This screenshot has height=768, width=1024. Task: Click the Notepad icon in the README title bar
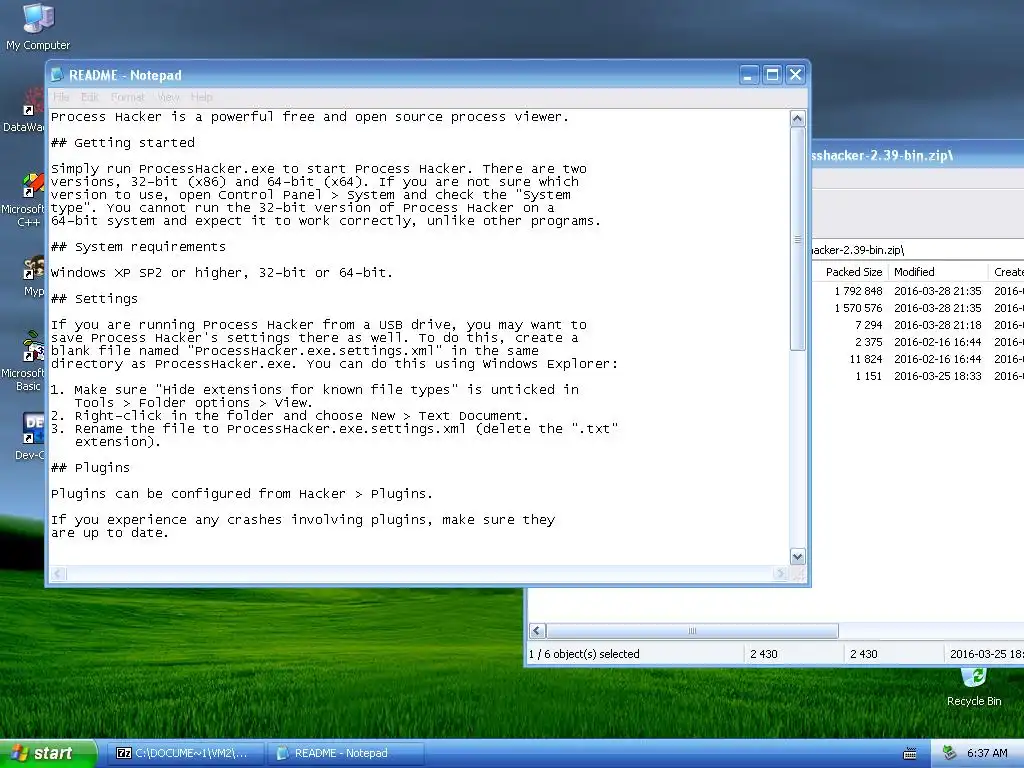57,75
